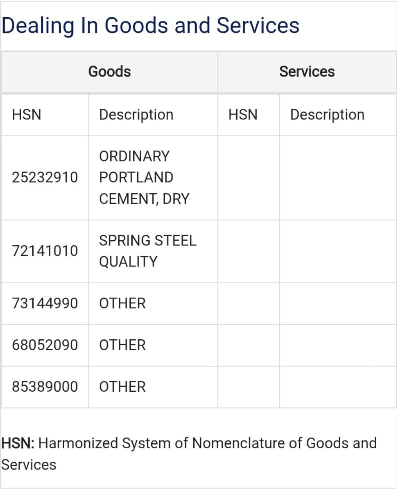Screen dimensions: 397x491
Task: Select the Spring Steel Quality description
Action: pos(148,251)
